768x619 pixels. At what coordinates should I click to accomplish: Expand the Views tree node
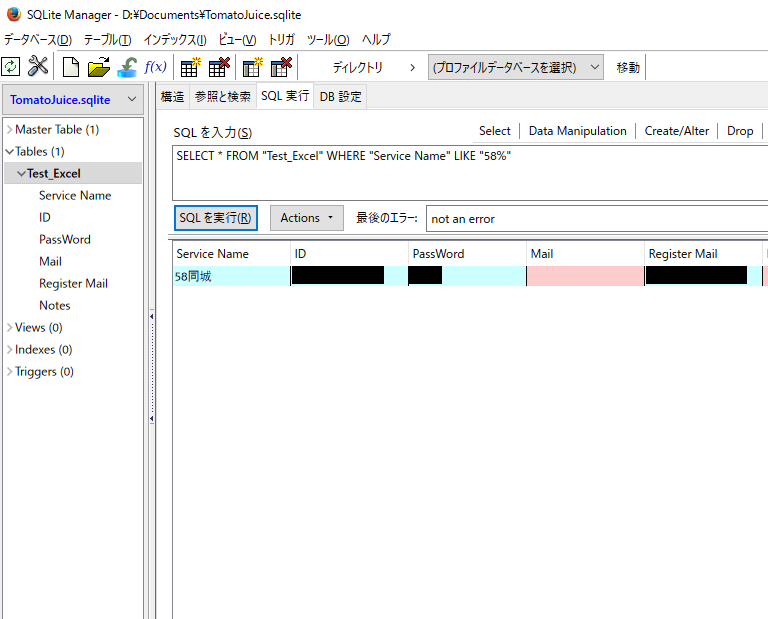[x=9, y=327]
